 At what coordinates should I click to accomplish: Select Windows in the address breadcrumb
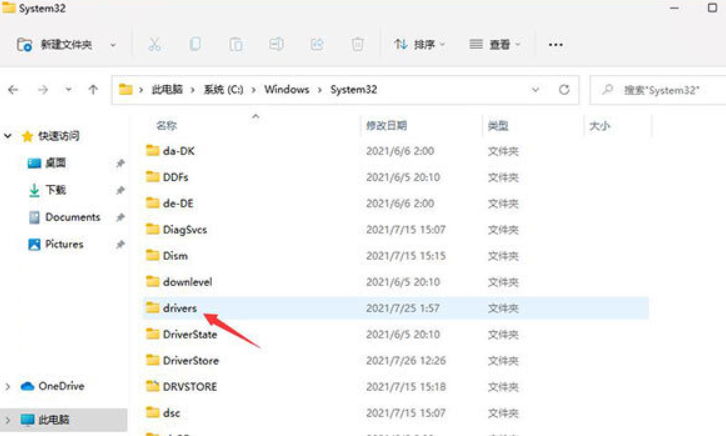pos(287,89)
